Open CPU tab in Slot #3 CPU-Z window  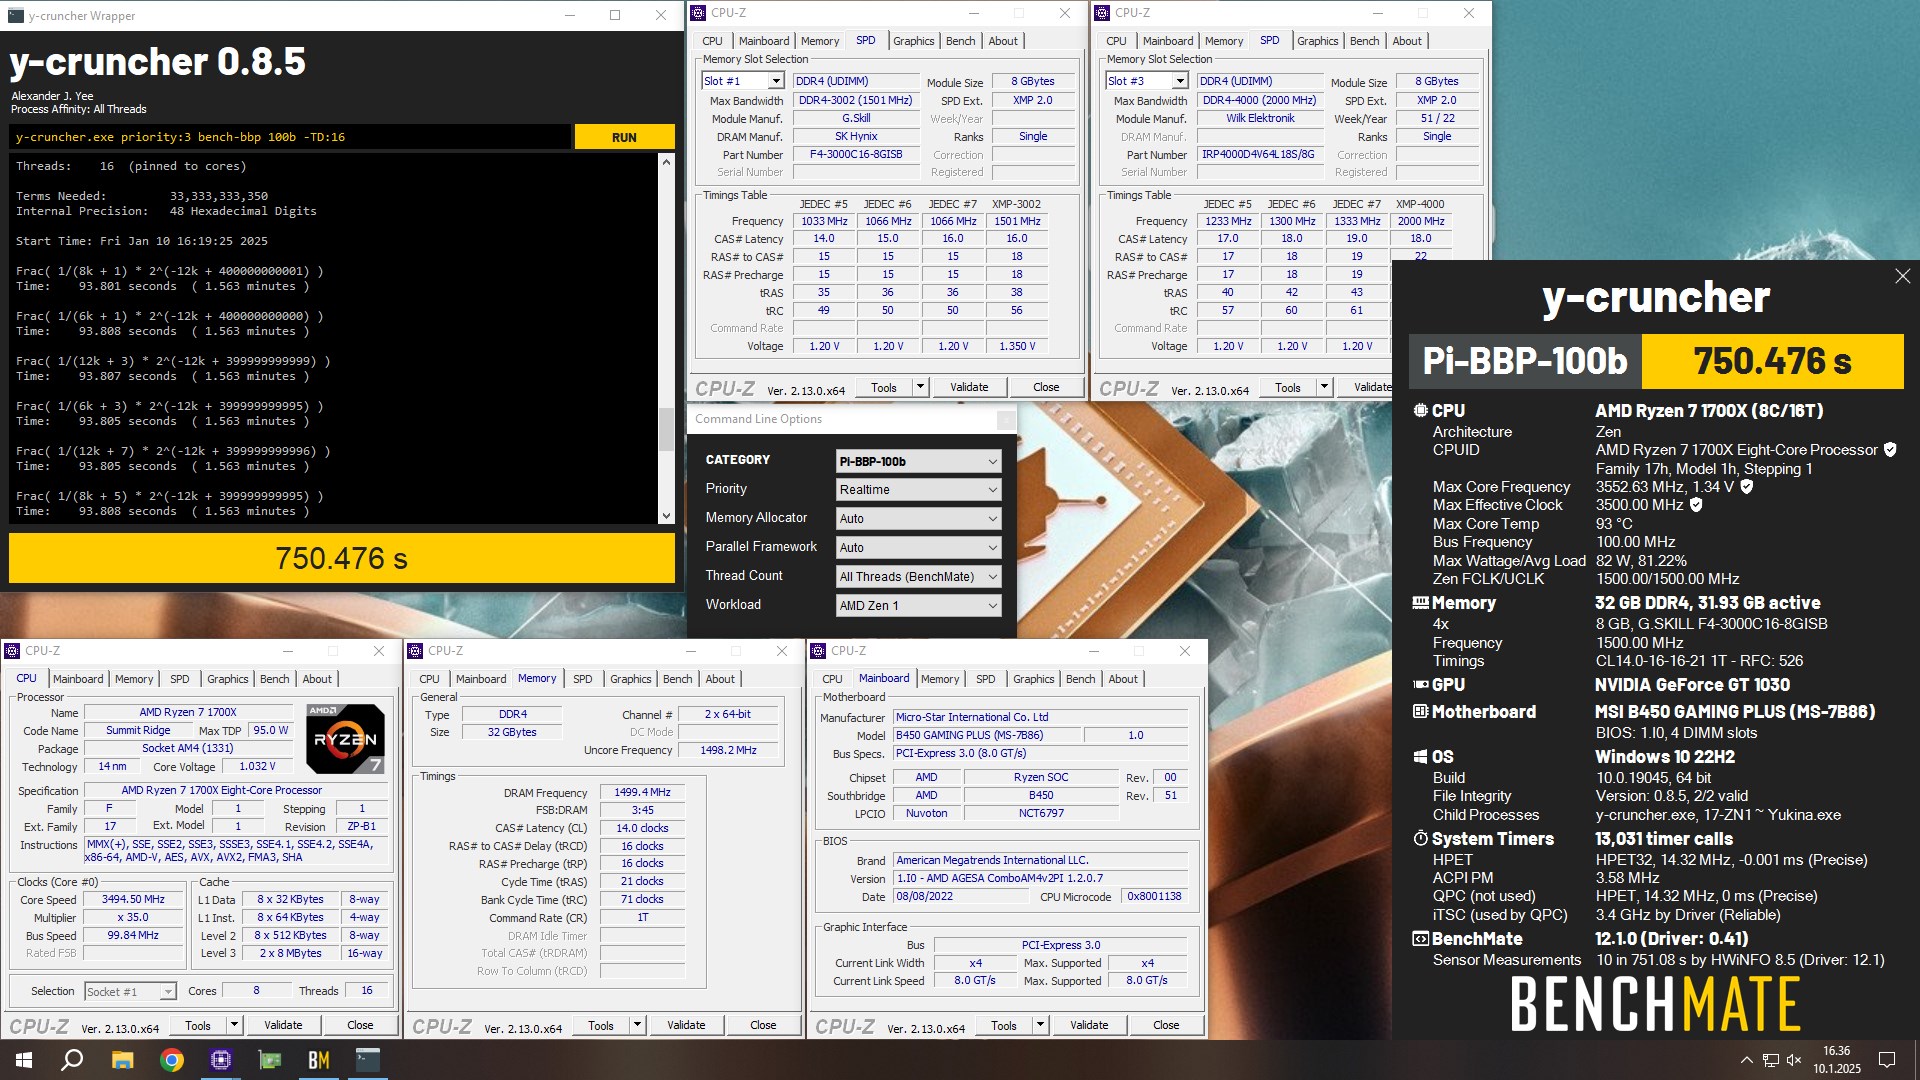pyautogui.click(x=1116, y=41)
